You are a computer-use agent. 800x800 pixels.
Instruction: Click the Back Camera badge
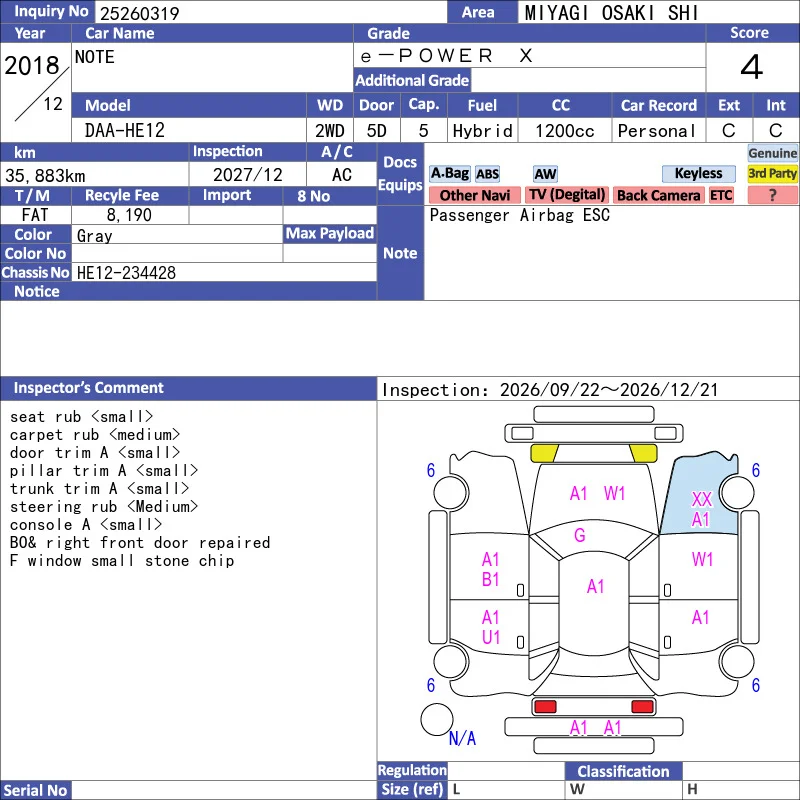coord(658,195)
